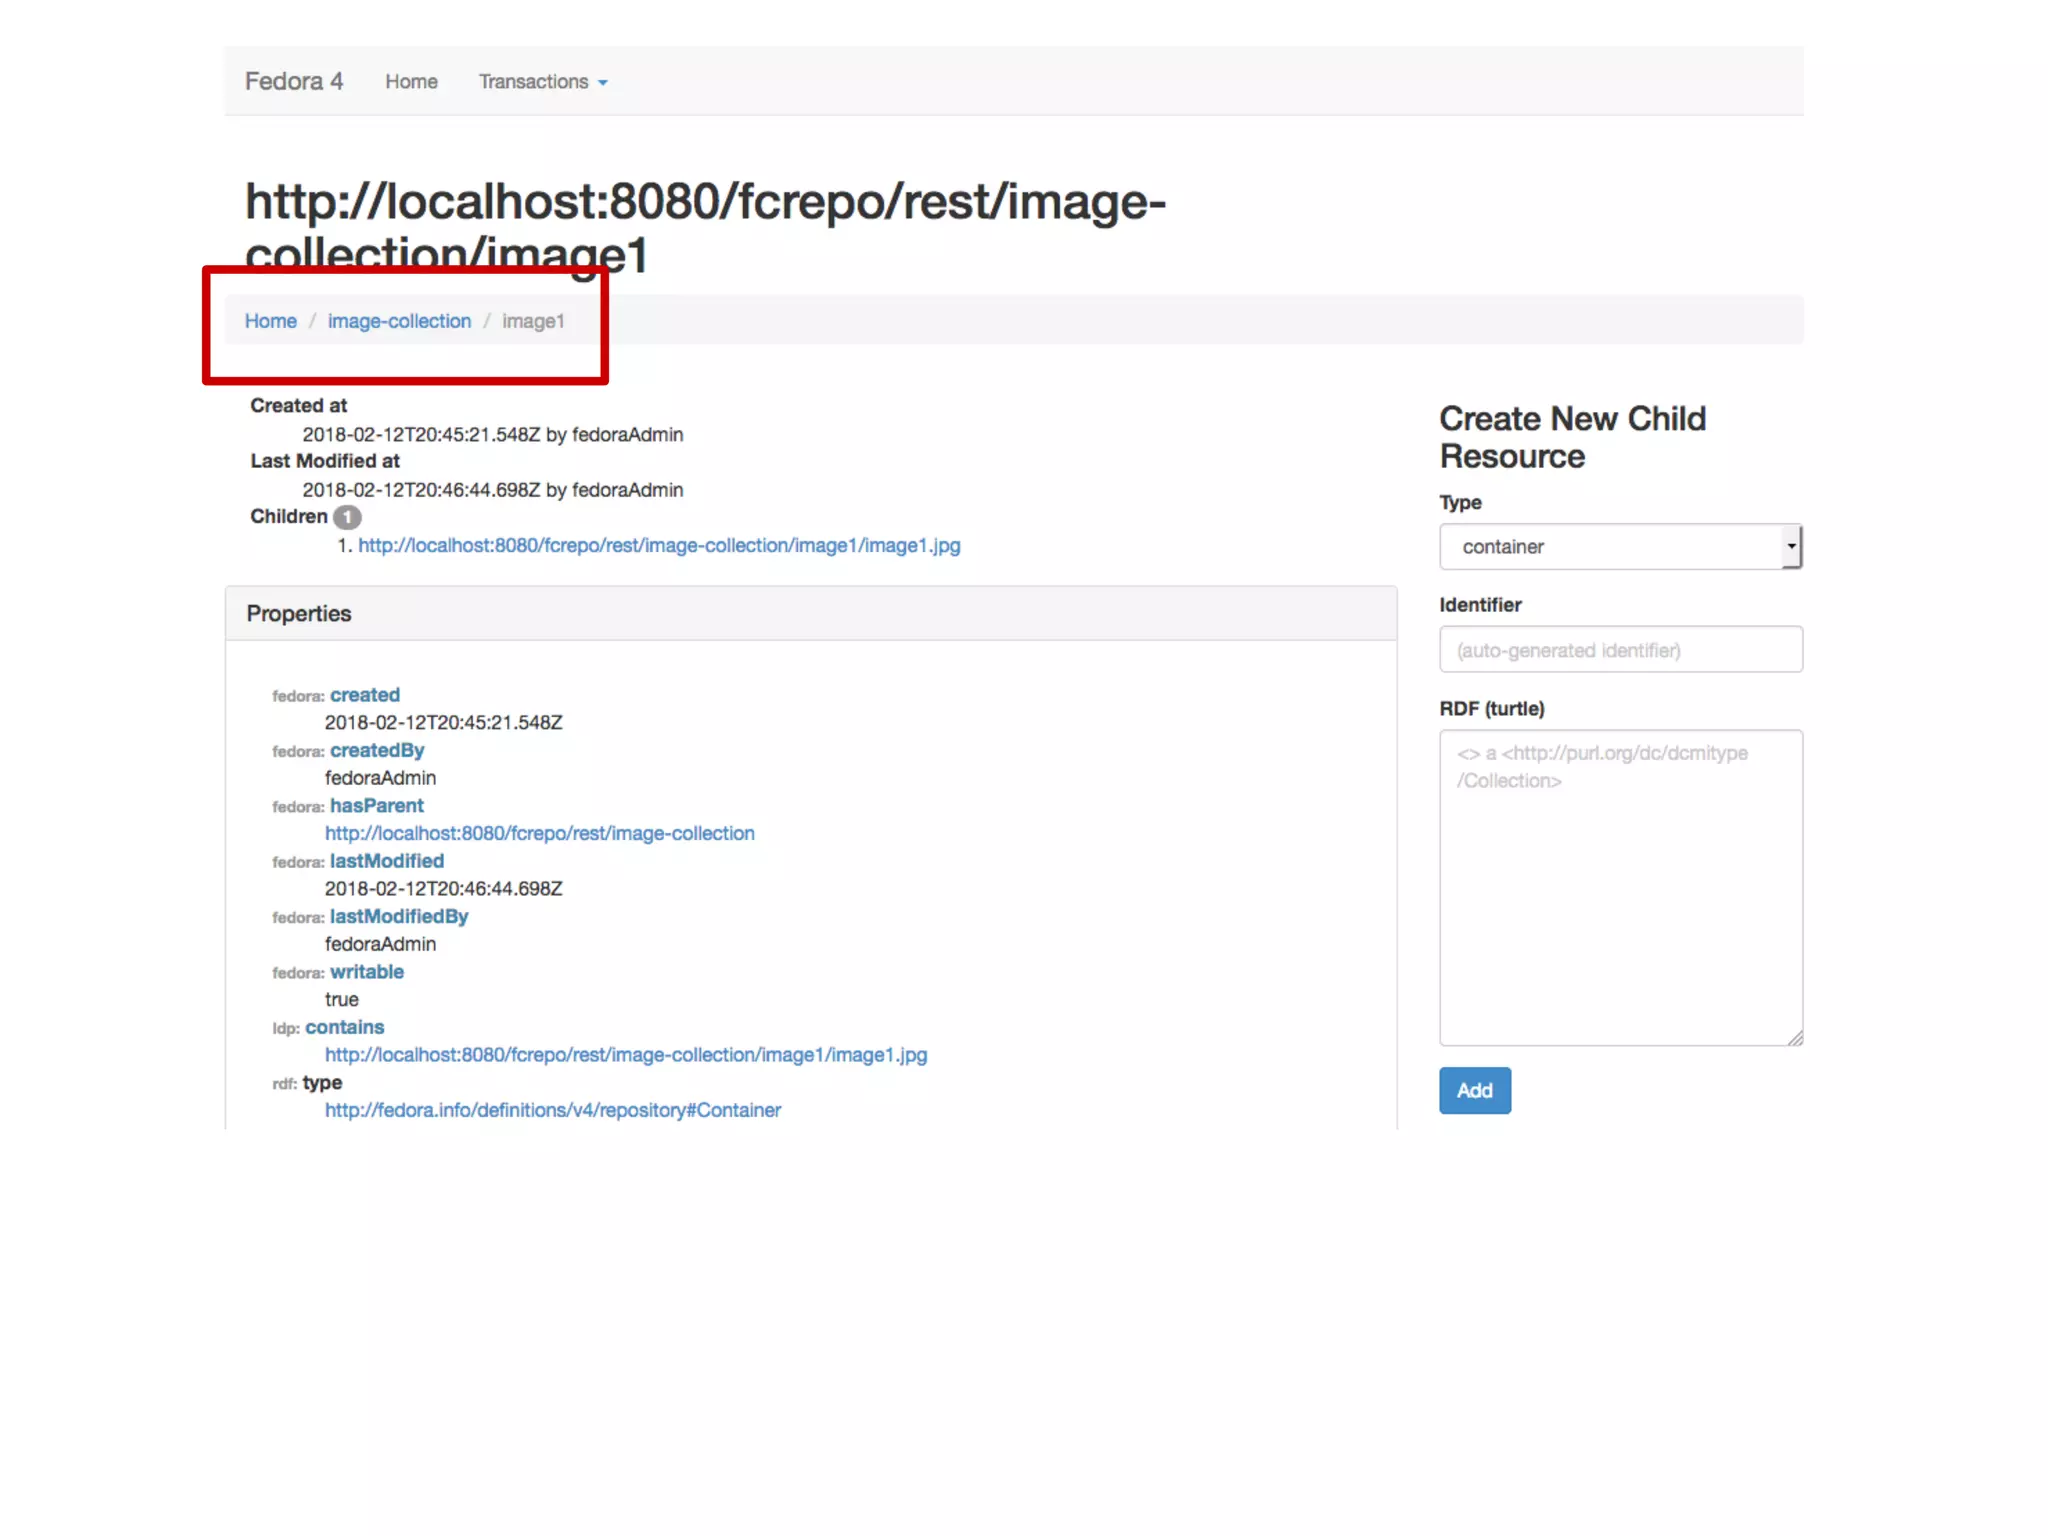
Task: Open the Home navbar item
Action: [411, 81]
